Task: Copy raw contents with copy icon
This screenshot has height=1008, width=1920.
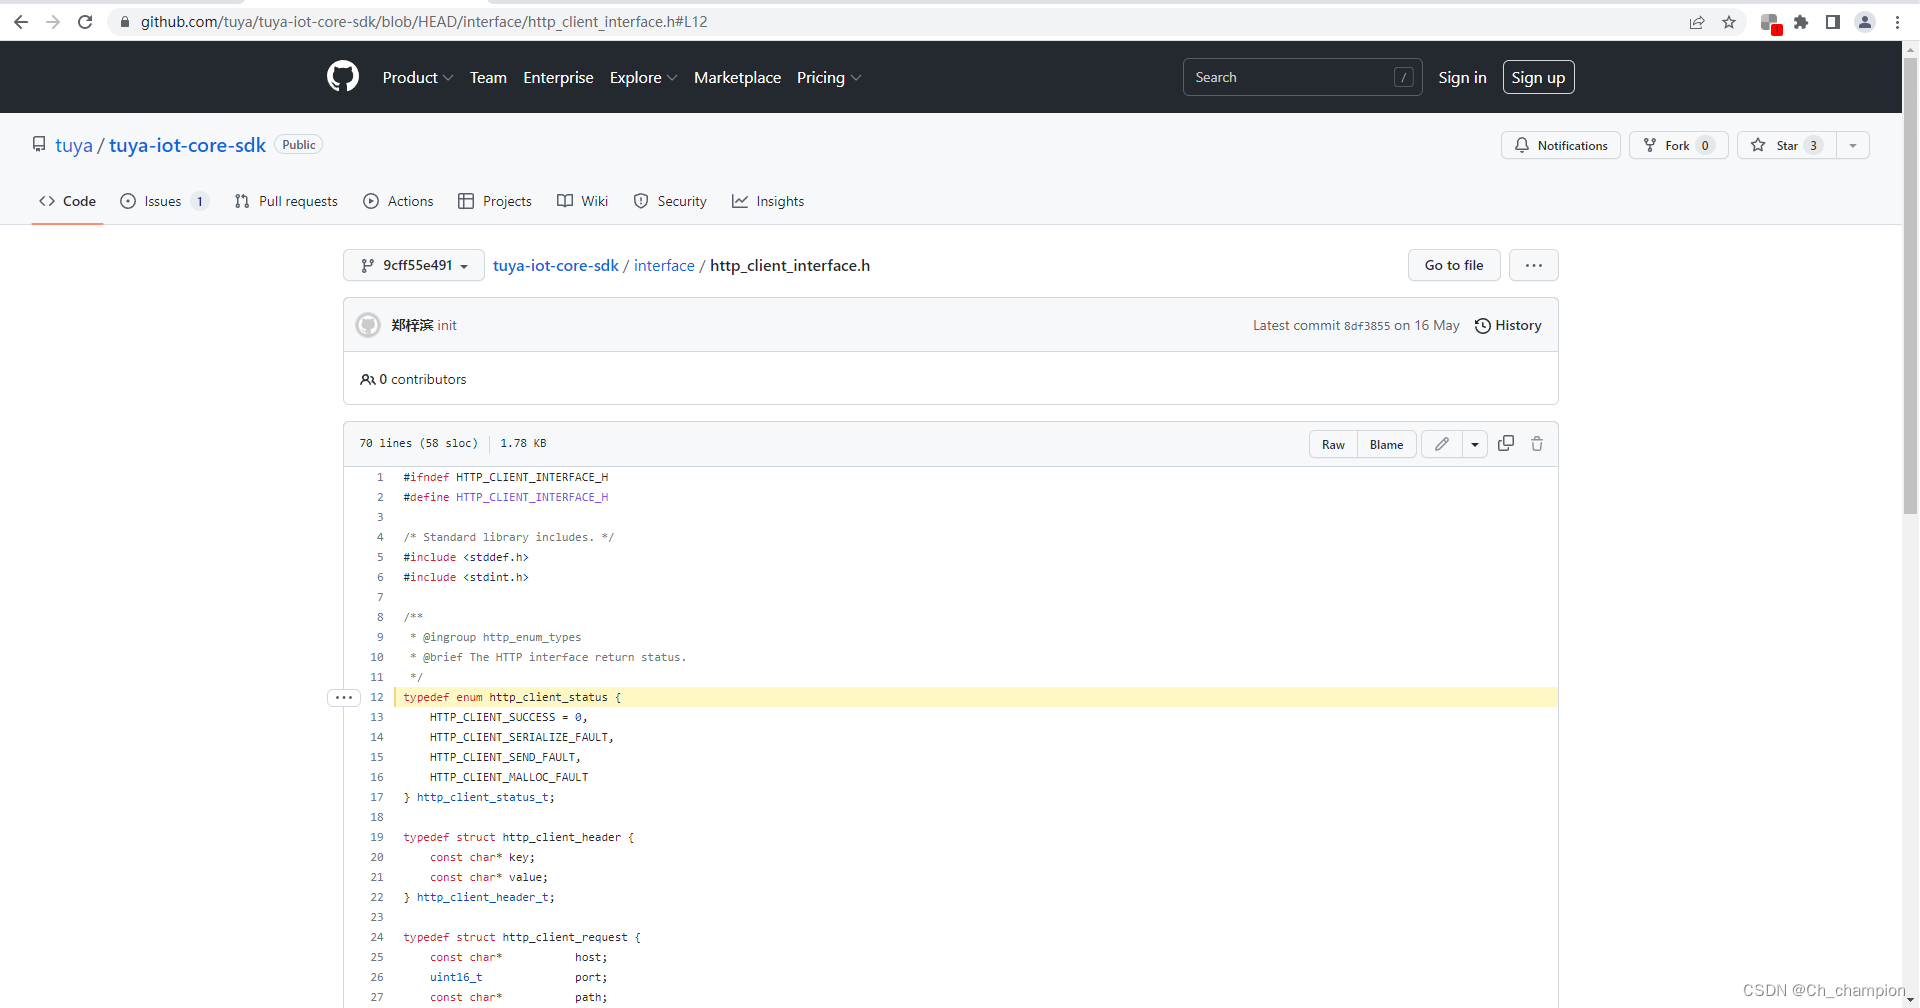Action: point(1506,443)
